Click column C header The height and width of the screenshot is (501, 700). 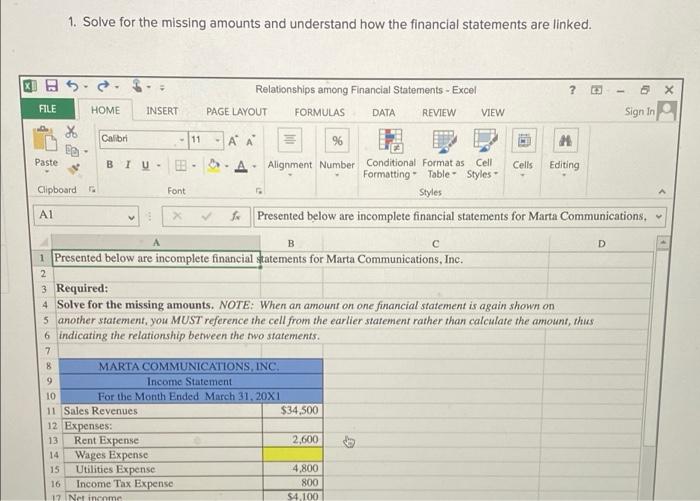436,244
